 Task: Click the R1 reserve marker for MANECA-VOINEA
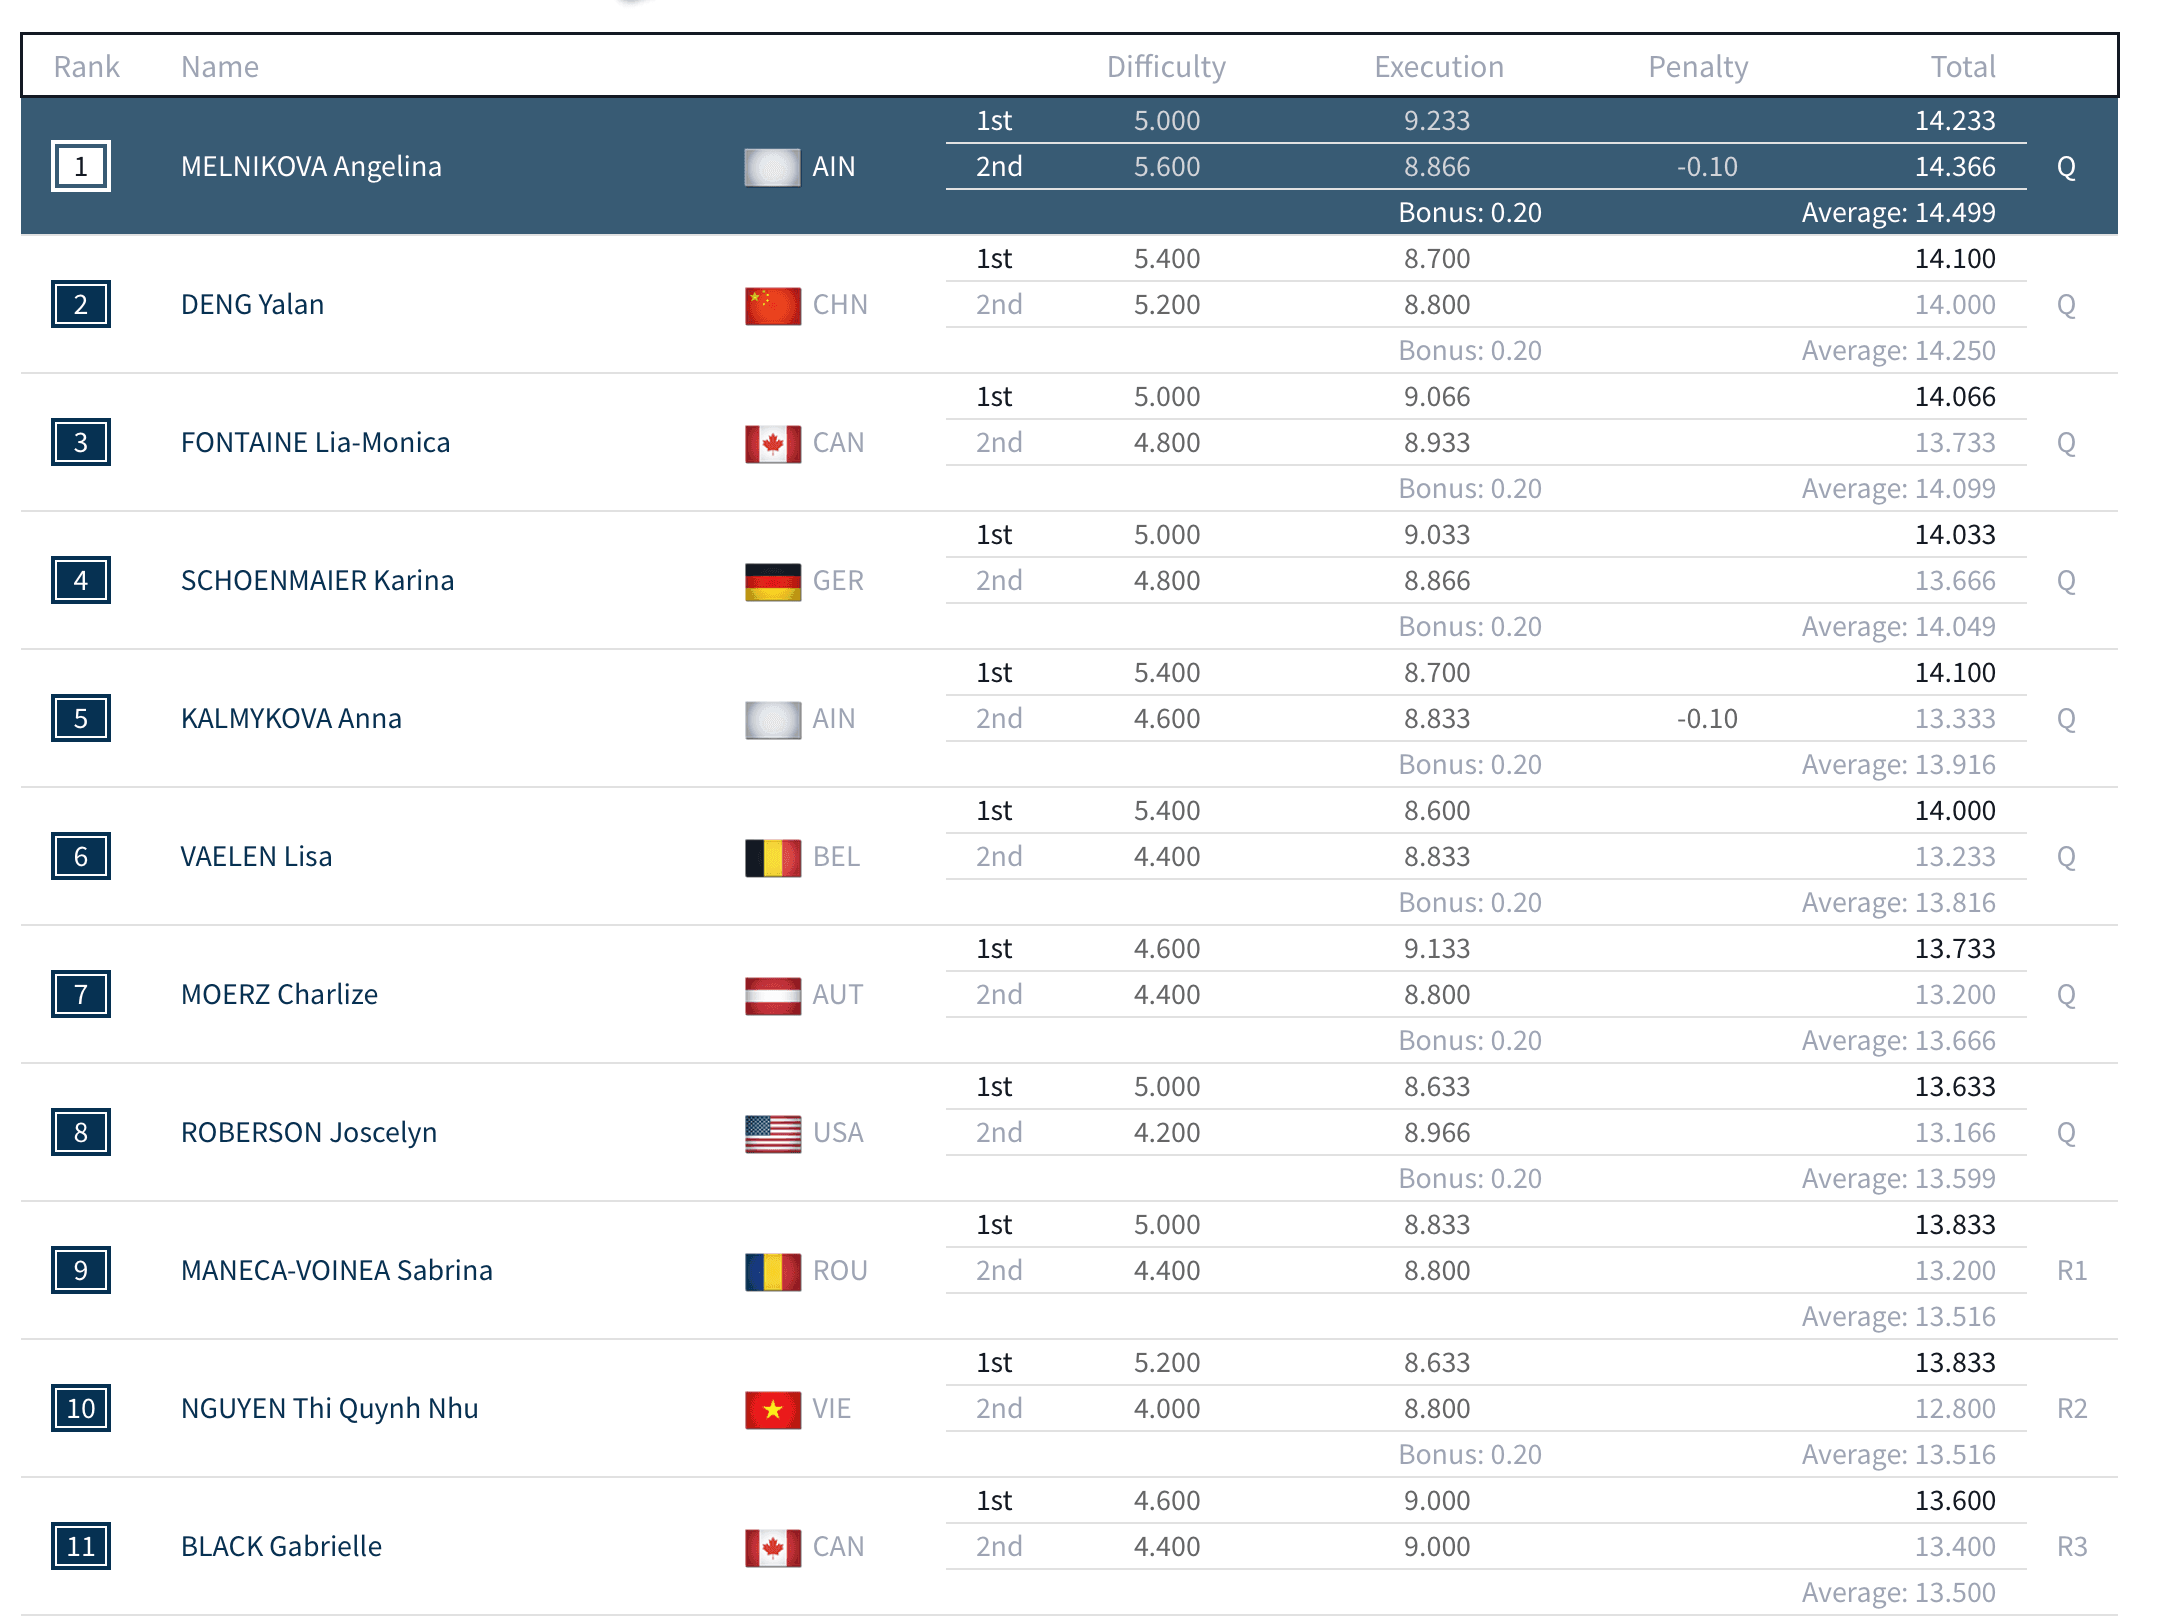[2071, 1271]
